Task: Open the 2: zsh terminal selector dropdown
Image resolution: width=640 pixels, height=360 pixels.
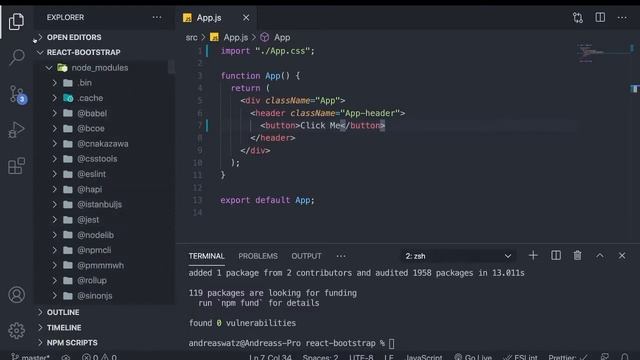Action: coord(458,256)
